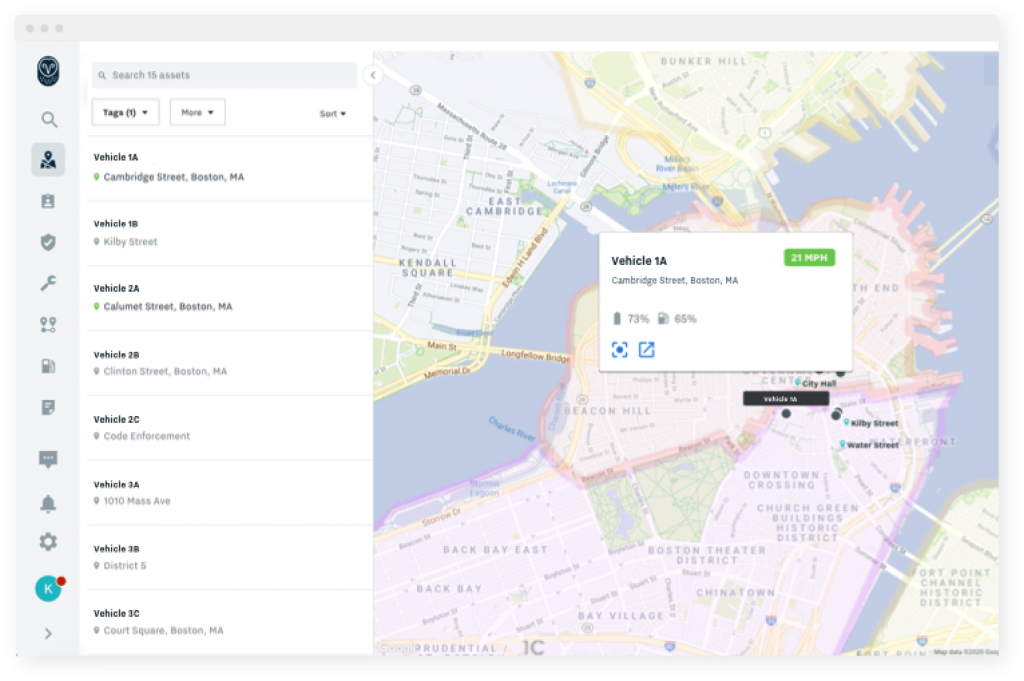
Task: Collapse the asset list panel
Action: 372,75
